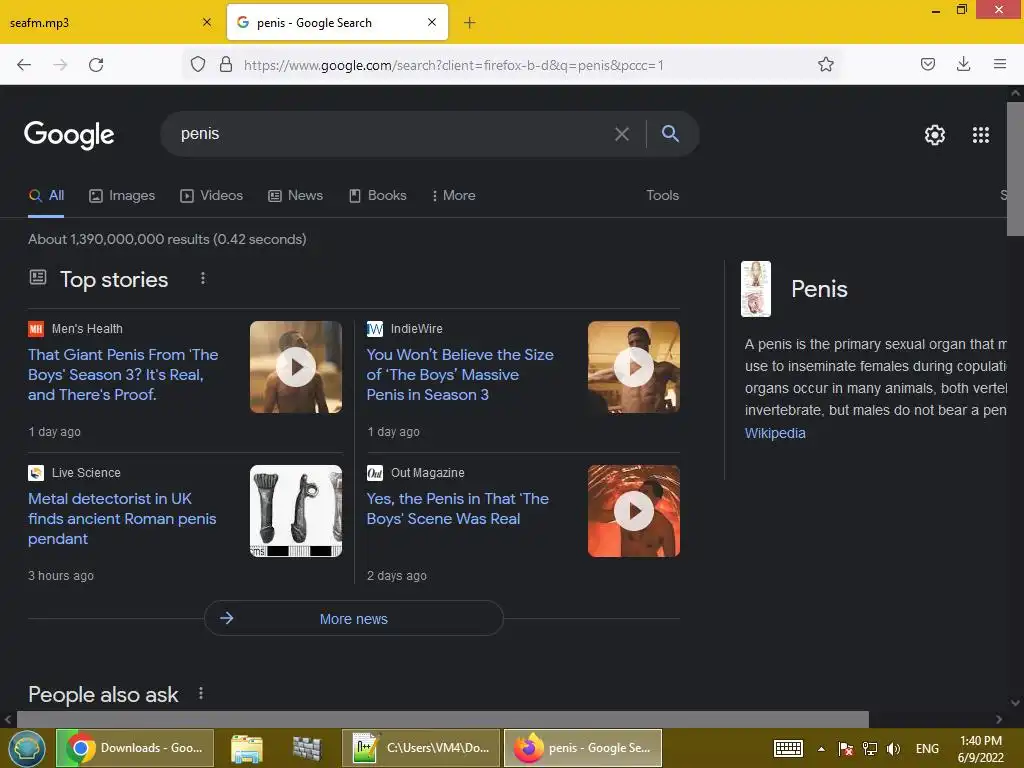Open the Wikipedia link in knowledge panel

pos(775,433)
